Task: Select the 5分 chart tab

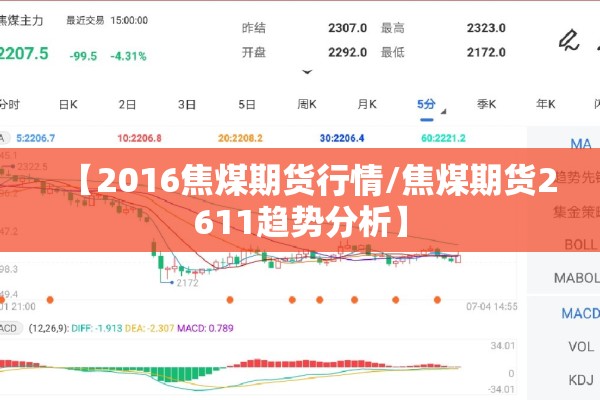Action: click(426, 104)
